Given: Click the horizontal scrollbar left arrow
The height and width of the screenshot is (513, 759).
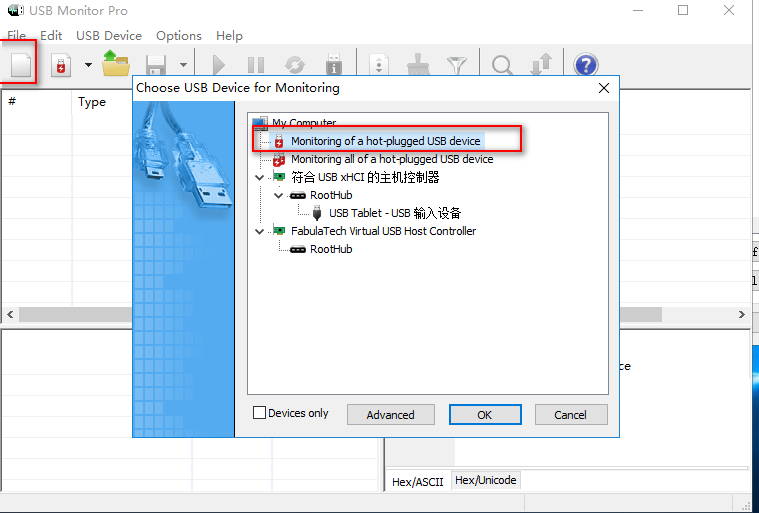Looking at the screenshot, I should [x=10, y=315].
